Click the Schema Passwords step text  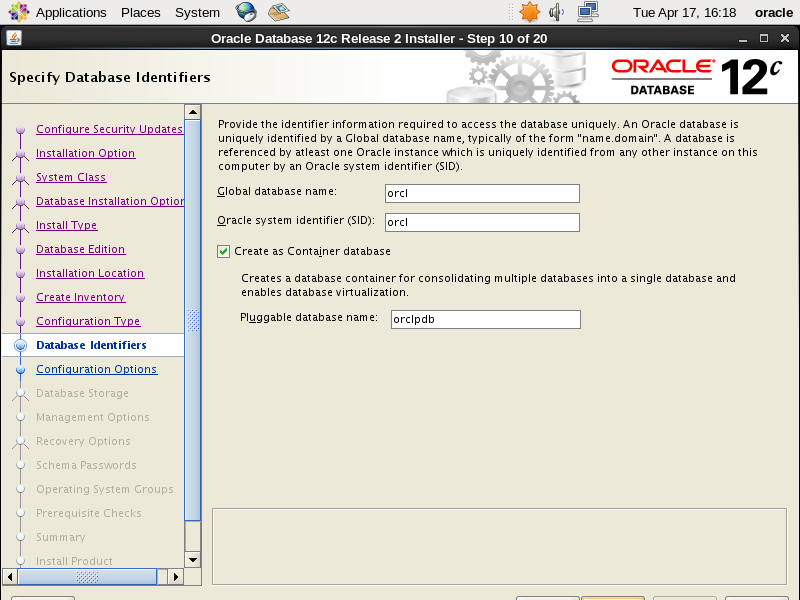(x=87, y=465)
